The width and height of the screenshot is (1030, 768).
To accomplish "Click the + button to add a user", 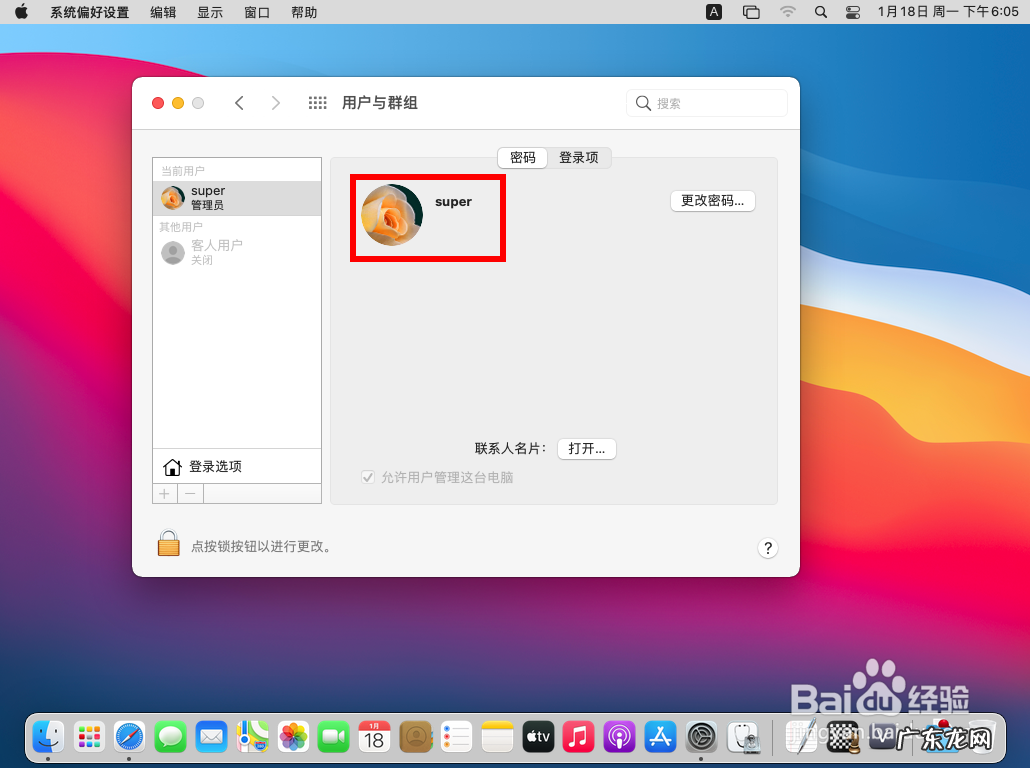I will click(164, 493).
